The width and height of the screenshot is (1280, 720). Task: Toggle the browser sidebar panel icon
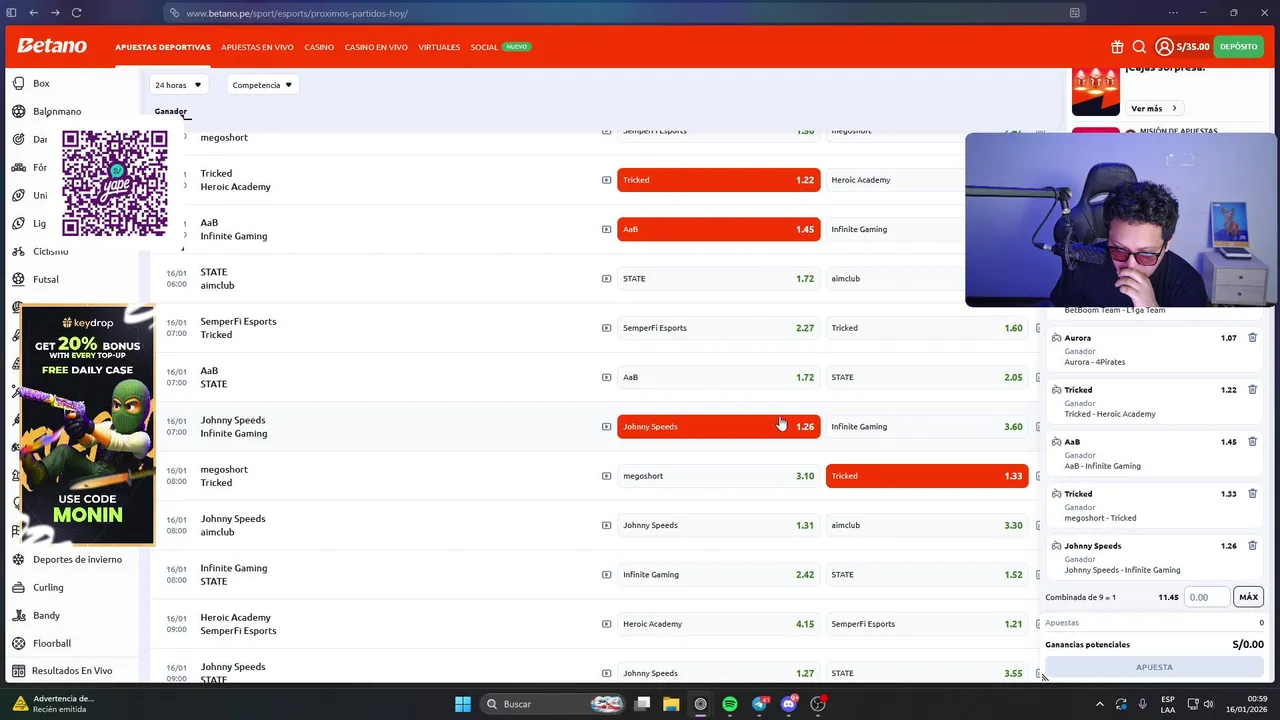11,13
